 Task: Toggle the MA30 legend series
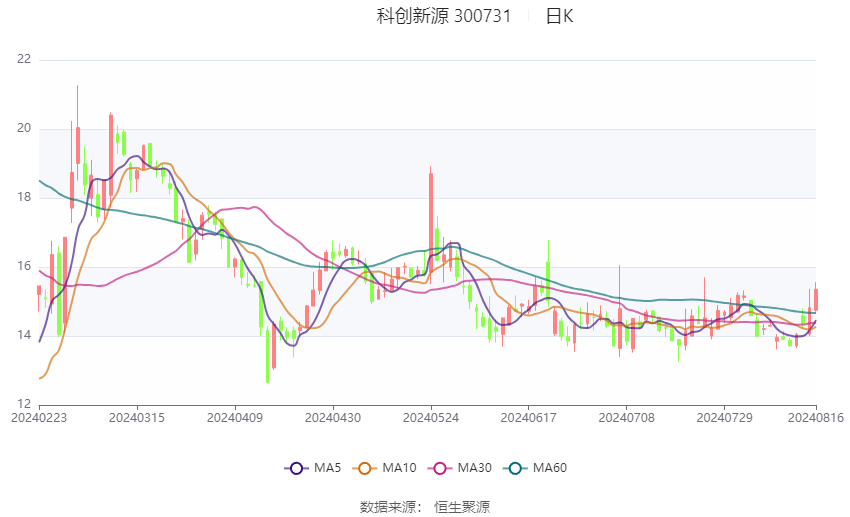(x=460, y=468)
